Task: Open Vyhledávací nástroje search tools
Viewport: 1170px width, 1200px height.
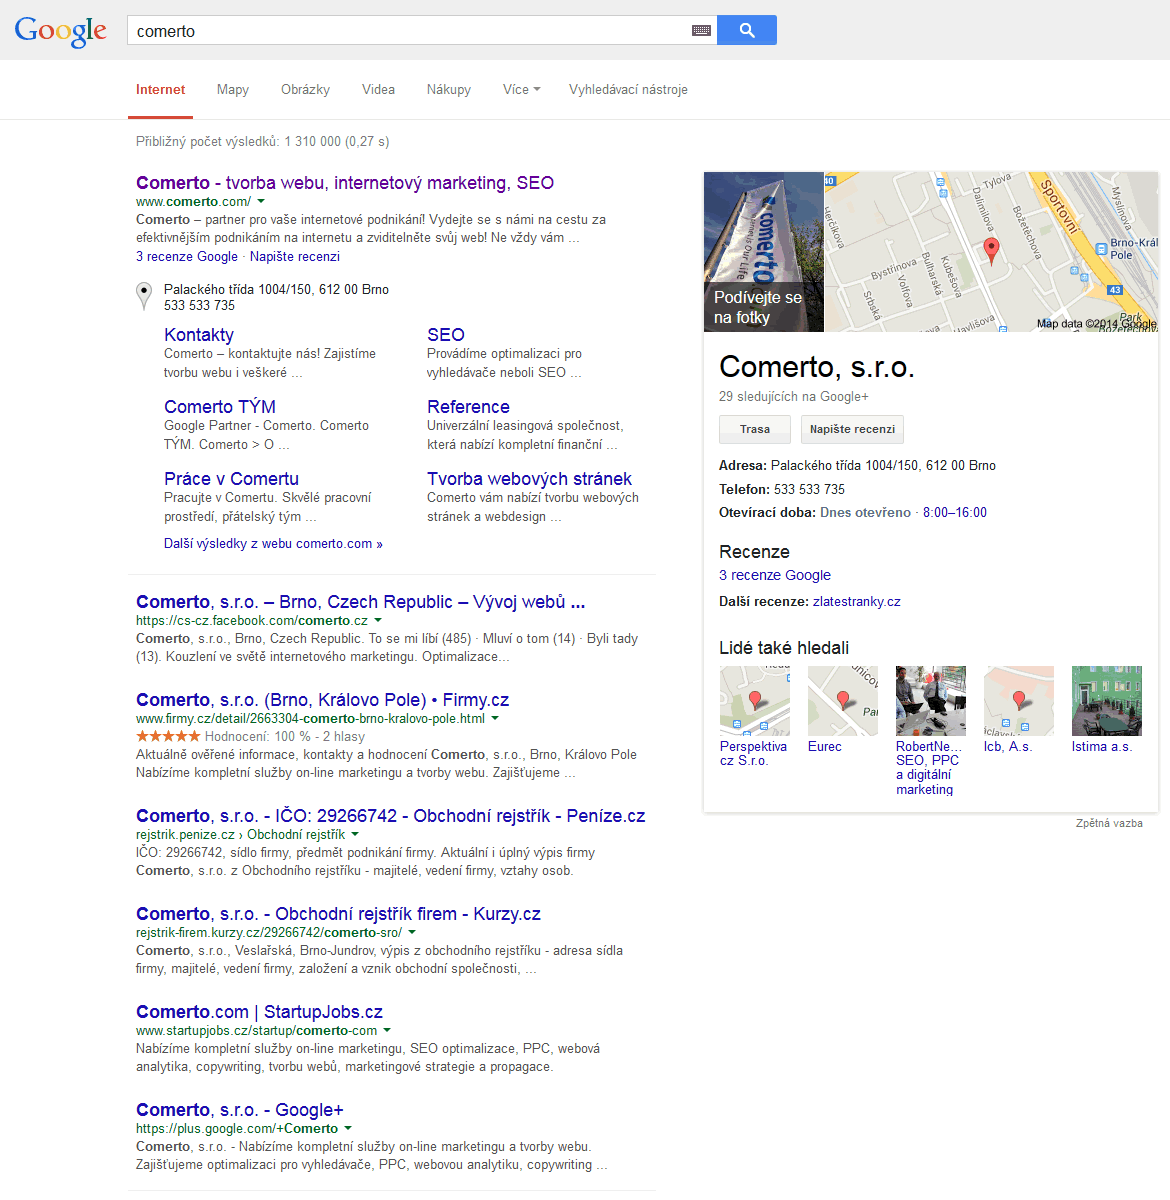Action: 628,90
